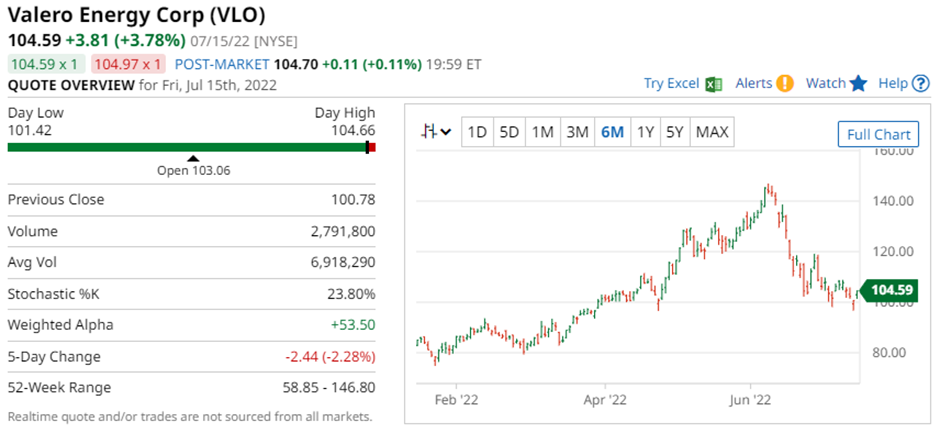
Task: Click the orange Alerts exclamation icon
Action: (x=785, y=84)
